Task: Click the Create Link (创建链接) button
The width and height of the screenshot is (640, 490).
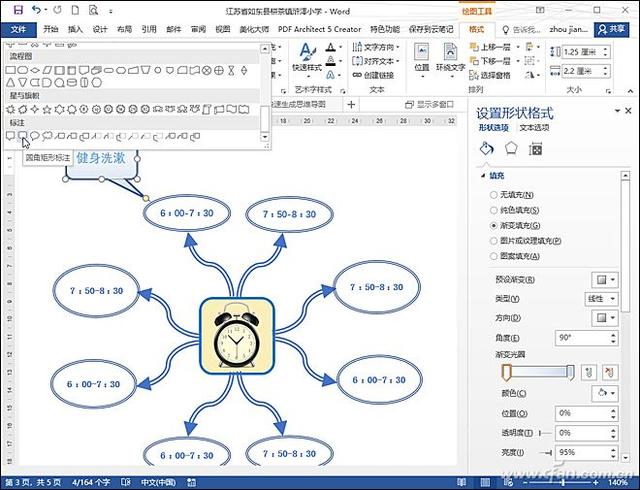Action: click(x=378, y=75)
